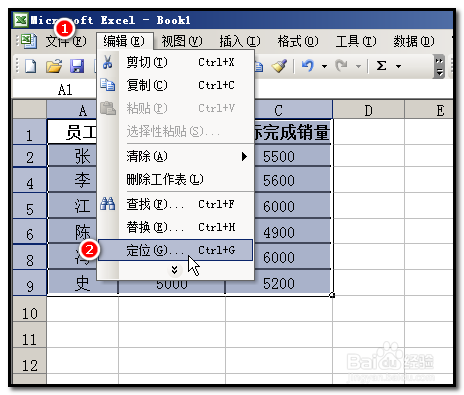Select row 2 header
Screen dimensions: 464x395
pyautogui.click(x=30, y=156)
